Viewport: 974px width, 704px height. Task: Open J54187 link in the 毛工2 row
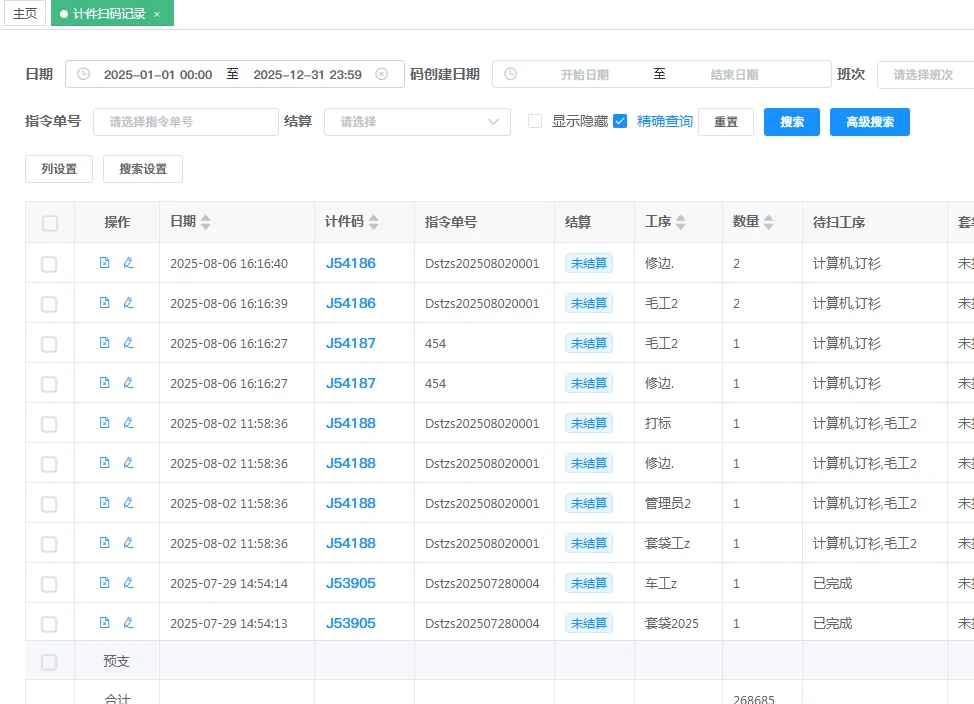pyautogui.click(x=351, y=344)
